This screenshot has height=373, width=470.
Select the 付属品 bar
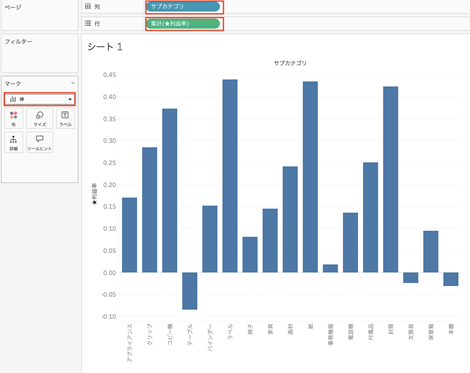tap(371, 217)
